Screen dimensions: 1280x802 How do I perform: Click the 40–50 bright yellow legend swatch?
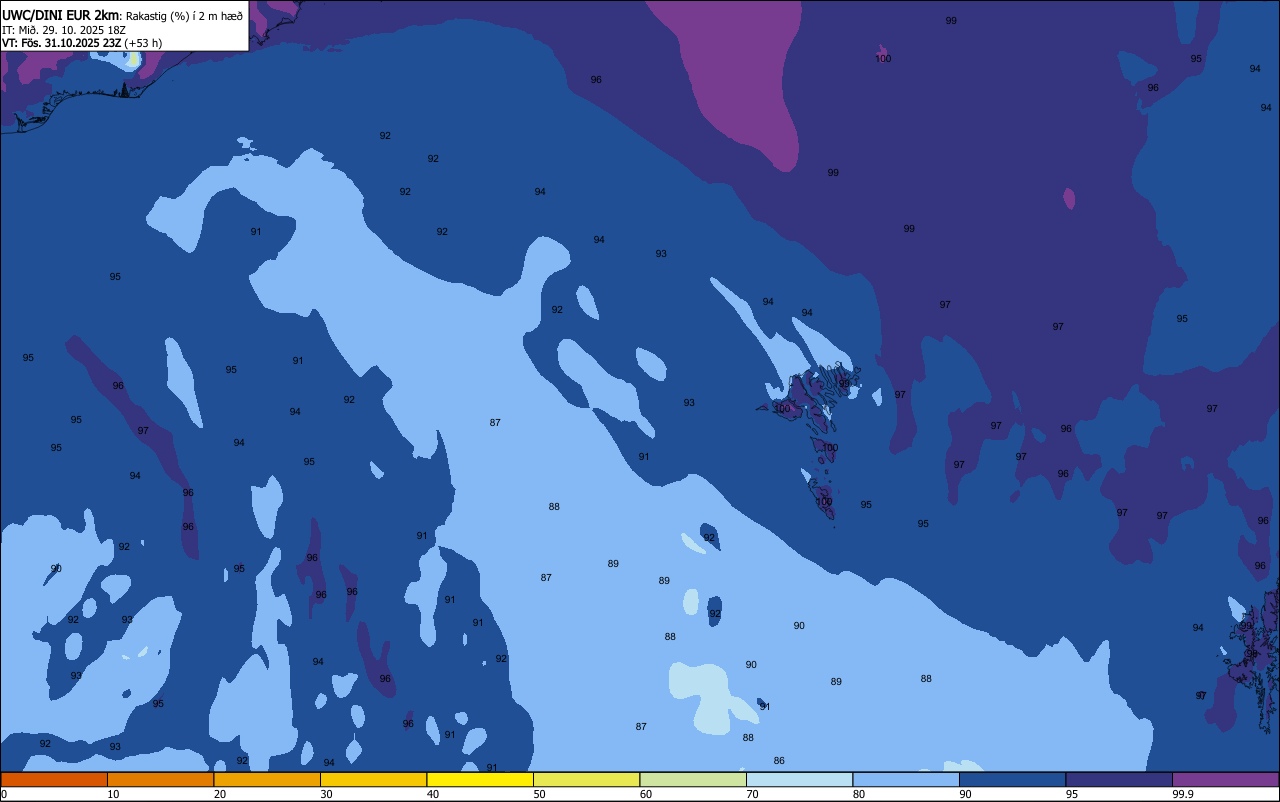click(x=480, y=779)
